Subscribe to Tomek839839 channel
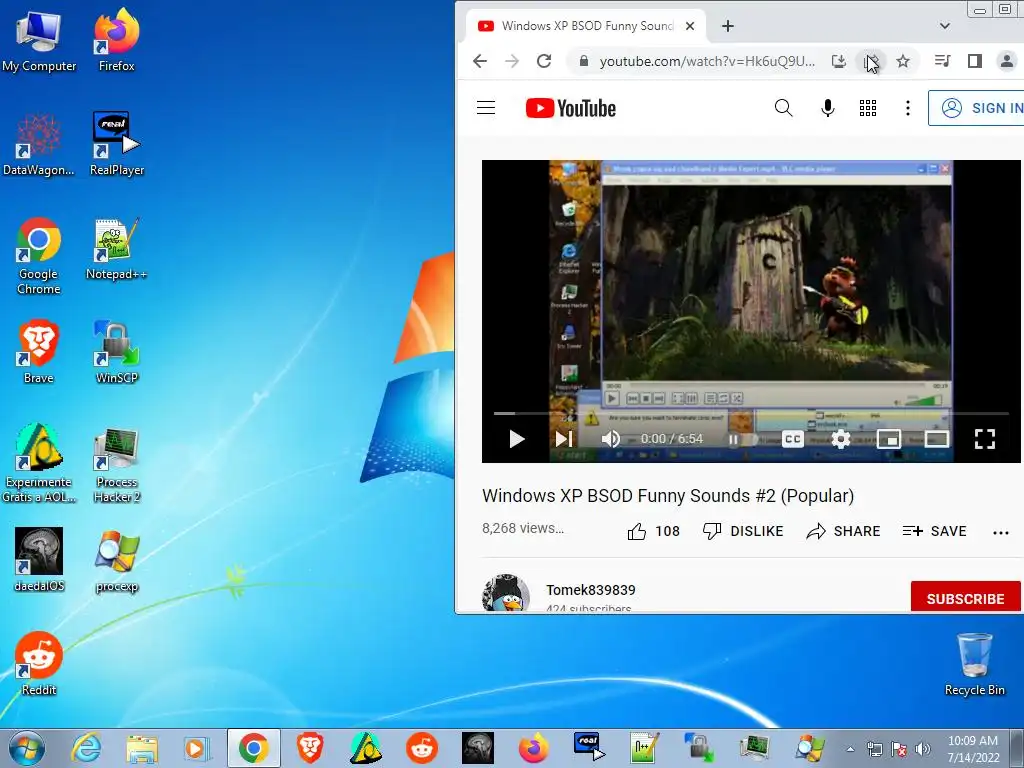 (965, 597)
